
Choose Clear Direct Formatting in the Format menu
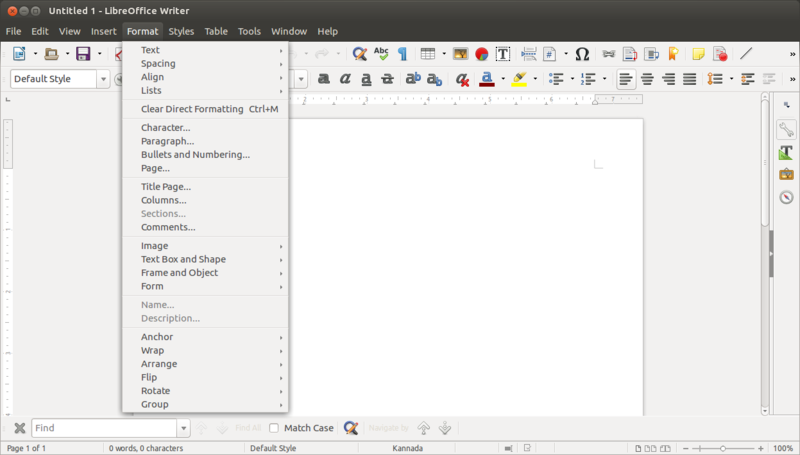205,109
